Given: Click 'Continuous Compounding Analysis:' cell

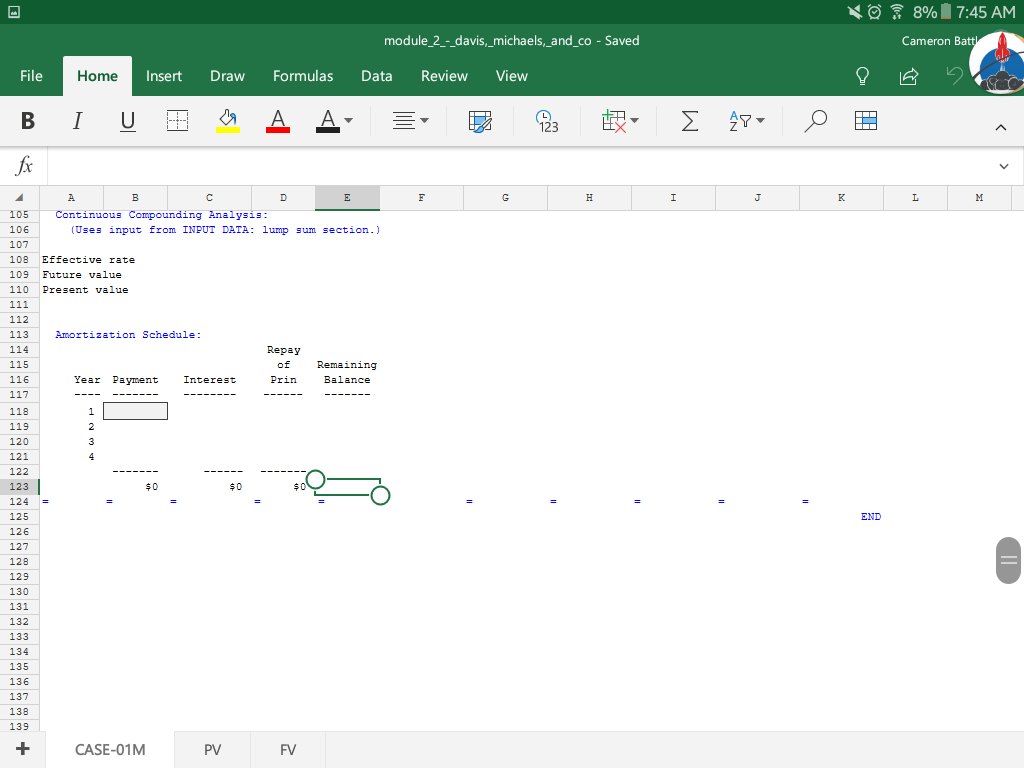Looking at the screenshot, I should (x=161, y=215).
